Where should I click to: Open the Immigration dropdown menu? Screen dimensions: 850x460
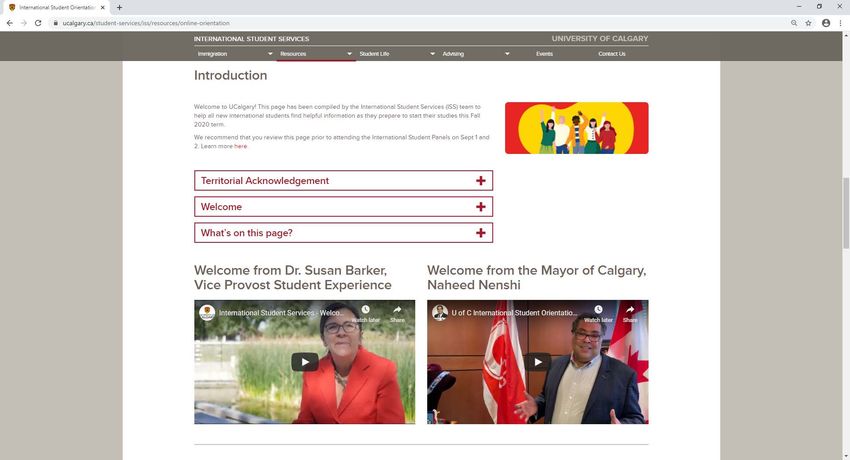[x=235, y=54]
